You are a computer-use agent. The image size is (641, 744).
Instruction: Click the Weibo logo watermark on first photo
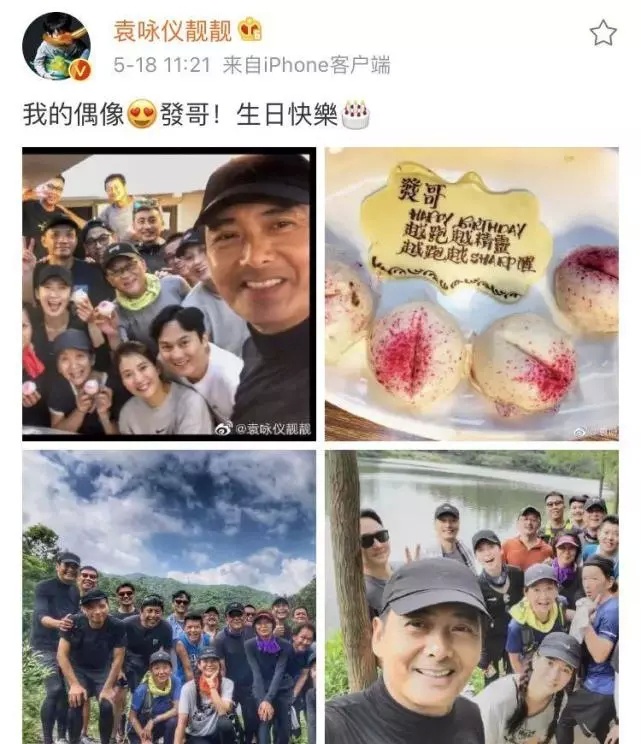tap(223, 428)
